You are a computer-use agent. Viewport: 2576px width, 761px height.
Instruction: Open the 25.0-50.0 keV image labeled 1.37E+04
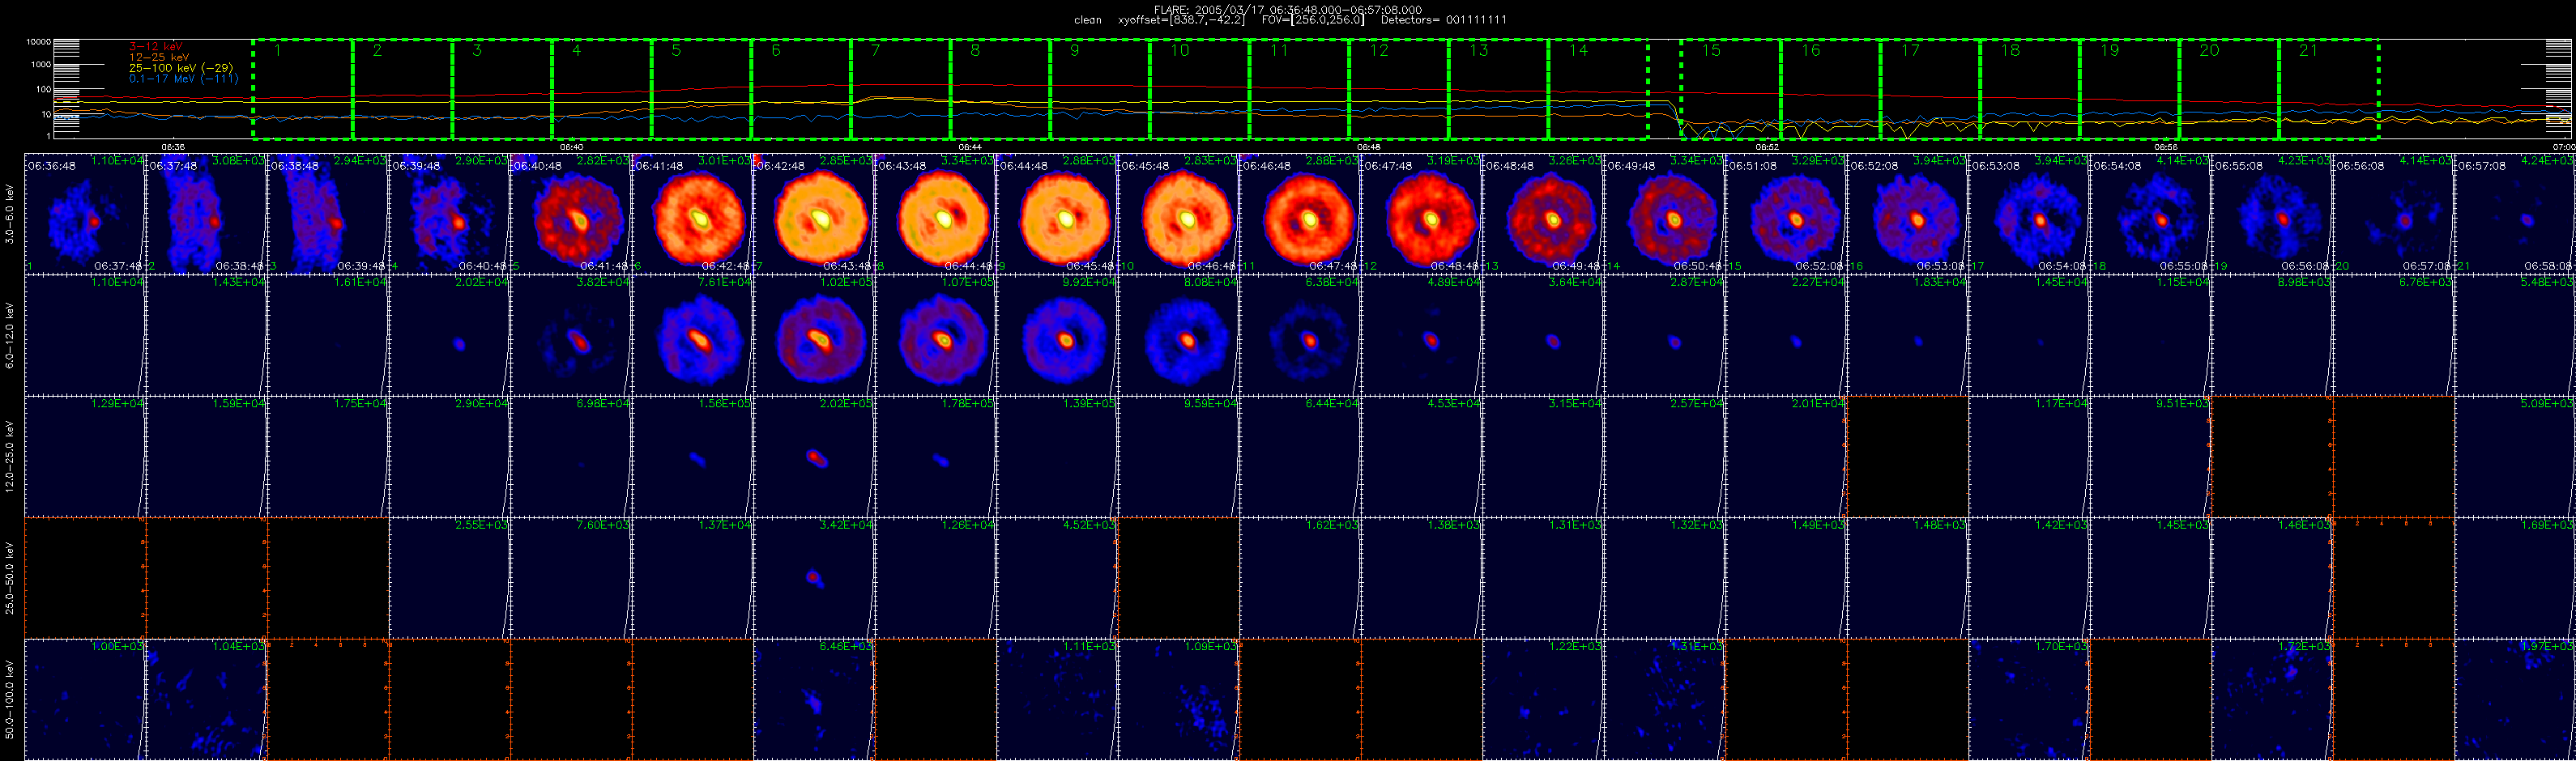click(692, 578)
